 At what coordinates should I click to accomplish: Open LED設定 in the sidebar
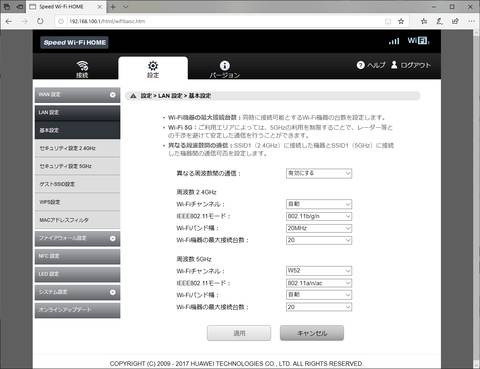77,274
